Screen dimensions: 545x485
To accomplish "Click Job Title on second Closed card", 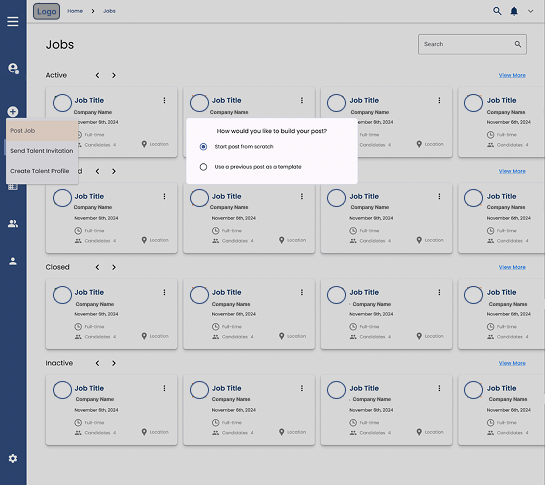I will (x=227, y=292).
